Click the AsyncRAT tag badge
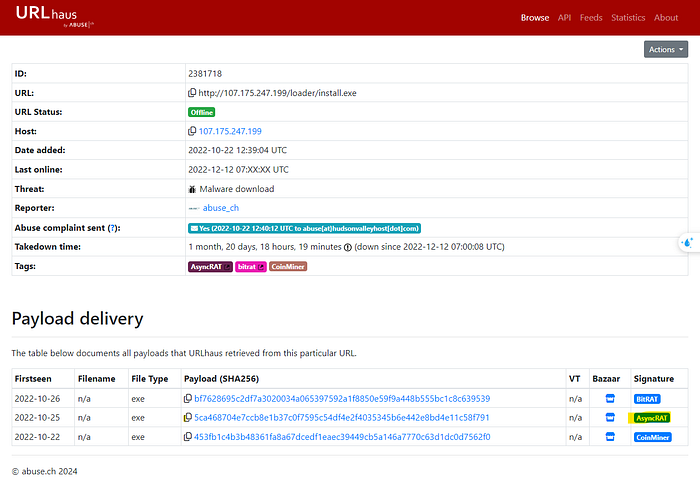This screenshot has width=700, height=486. pos(210,267)
